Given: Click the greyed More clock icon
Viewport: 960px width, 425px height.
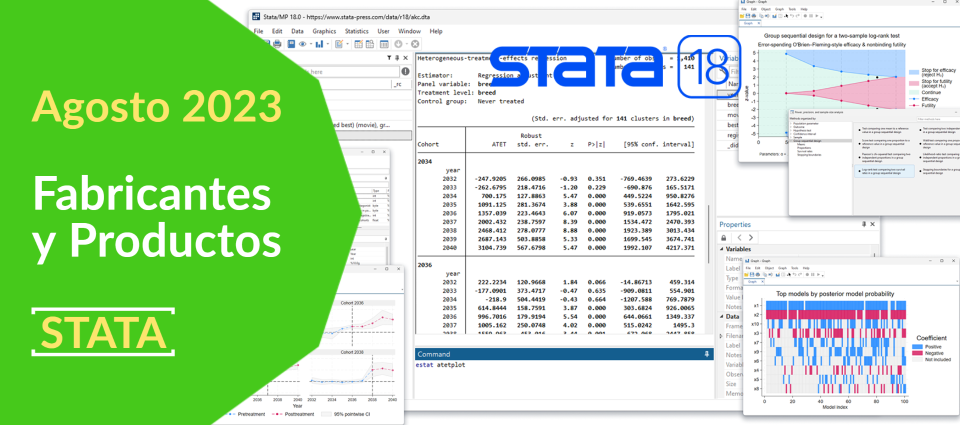Looking at the screenshot, I should (x=398, y=43).
